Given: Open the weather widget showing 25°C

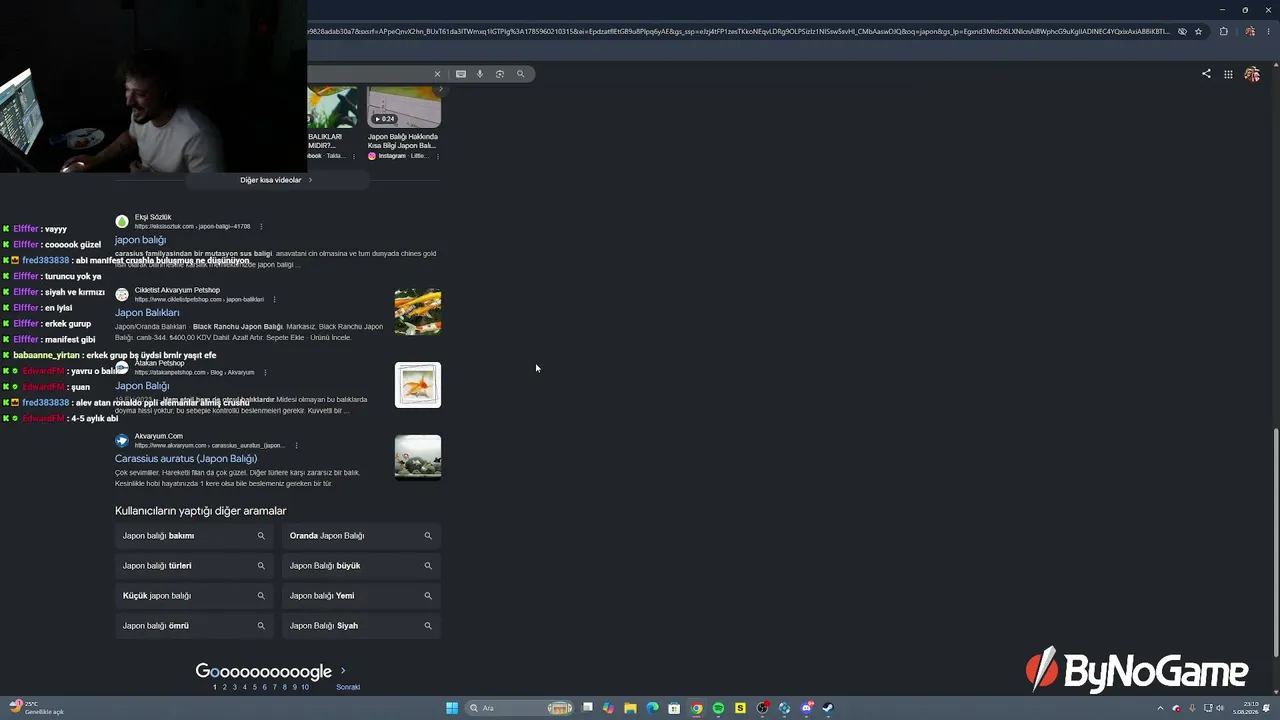Looking at the screenshot, I should [x=35, y=708].
